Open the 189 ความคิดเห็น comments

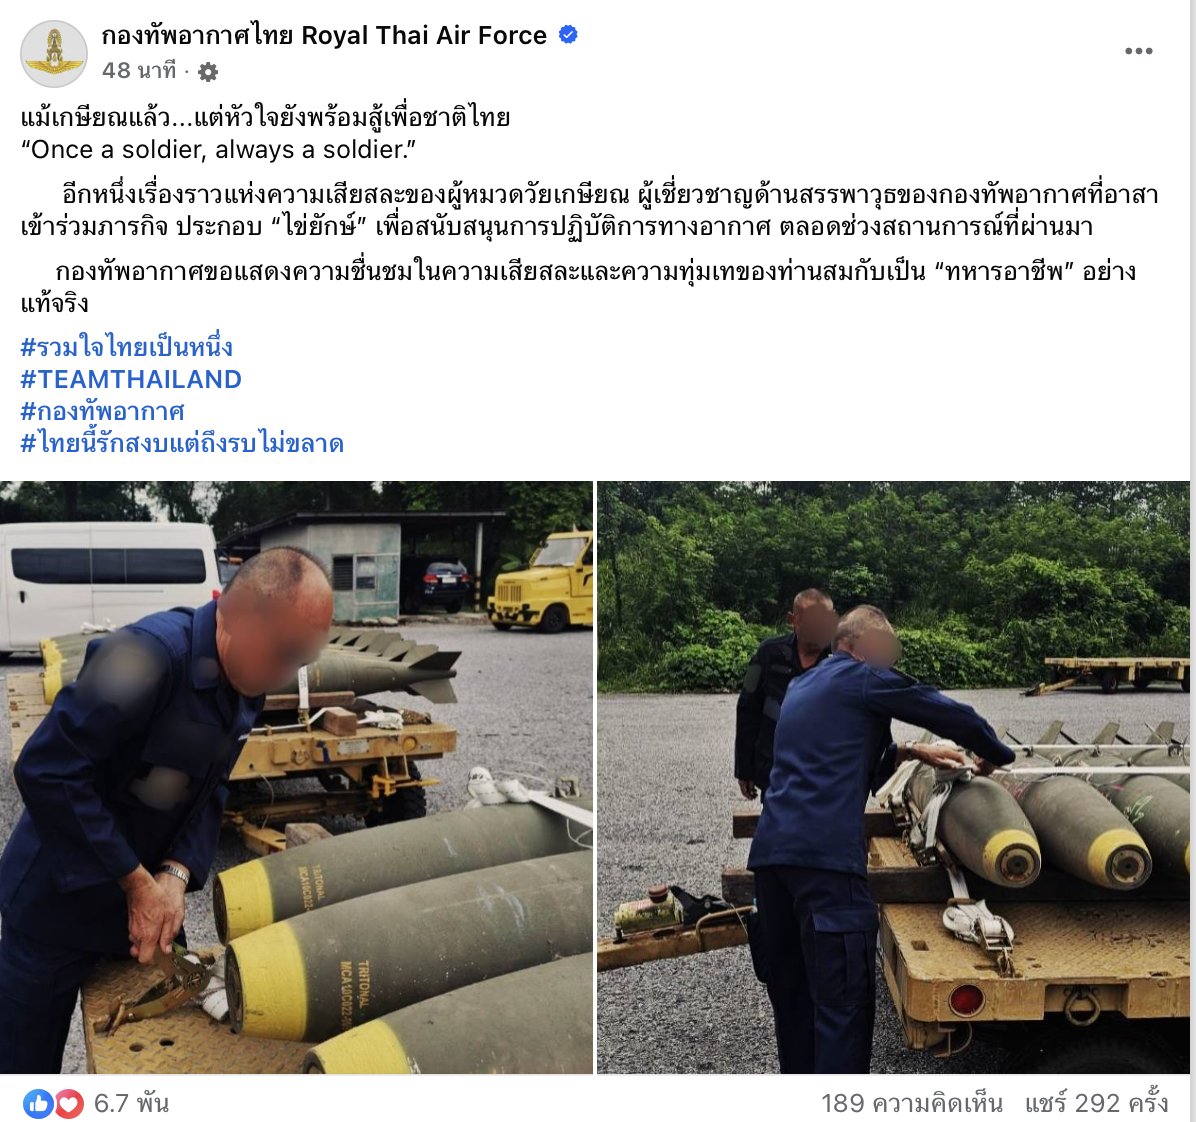click(911, 1103)
